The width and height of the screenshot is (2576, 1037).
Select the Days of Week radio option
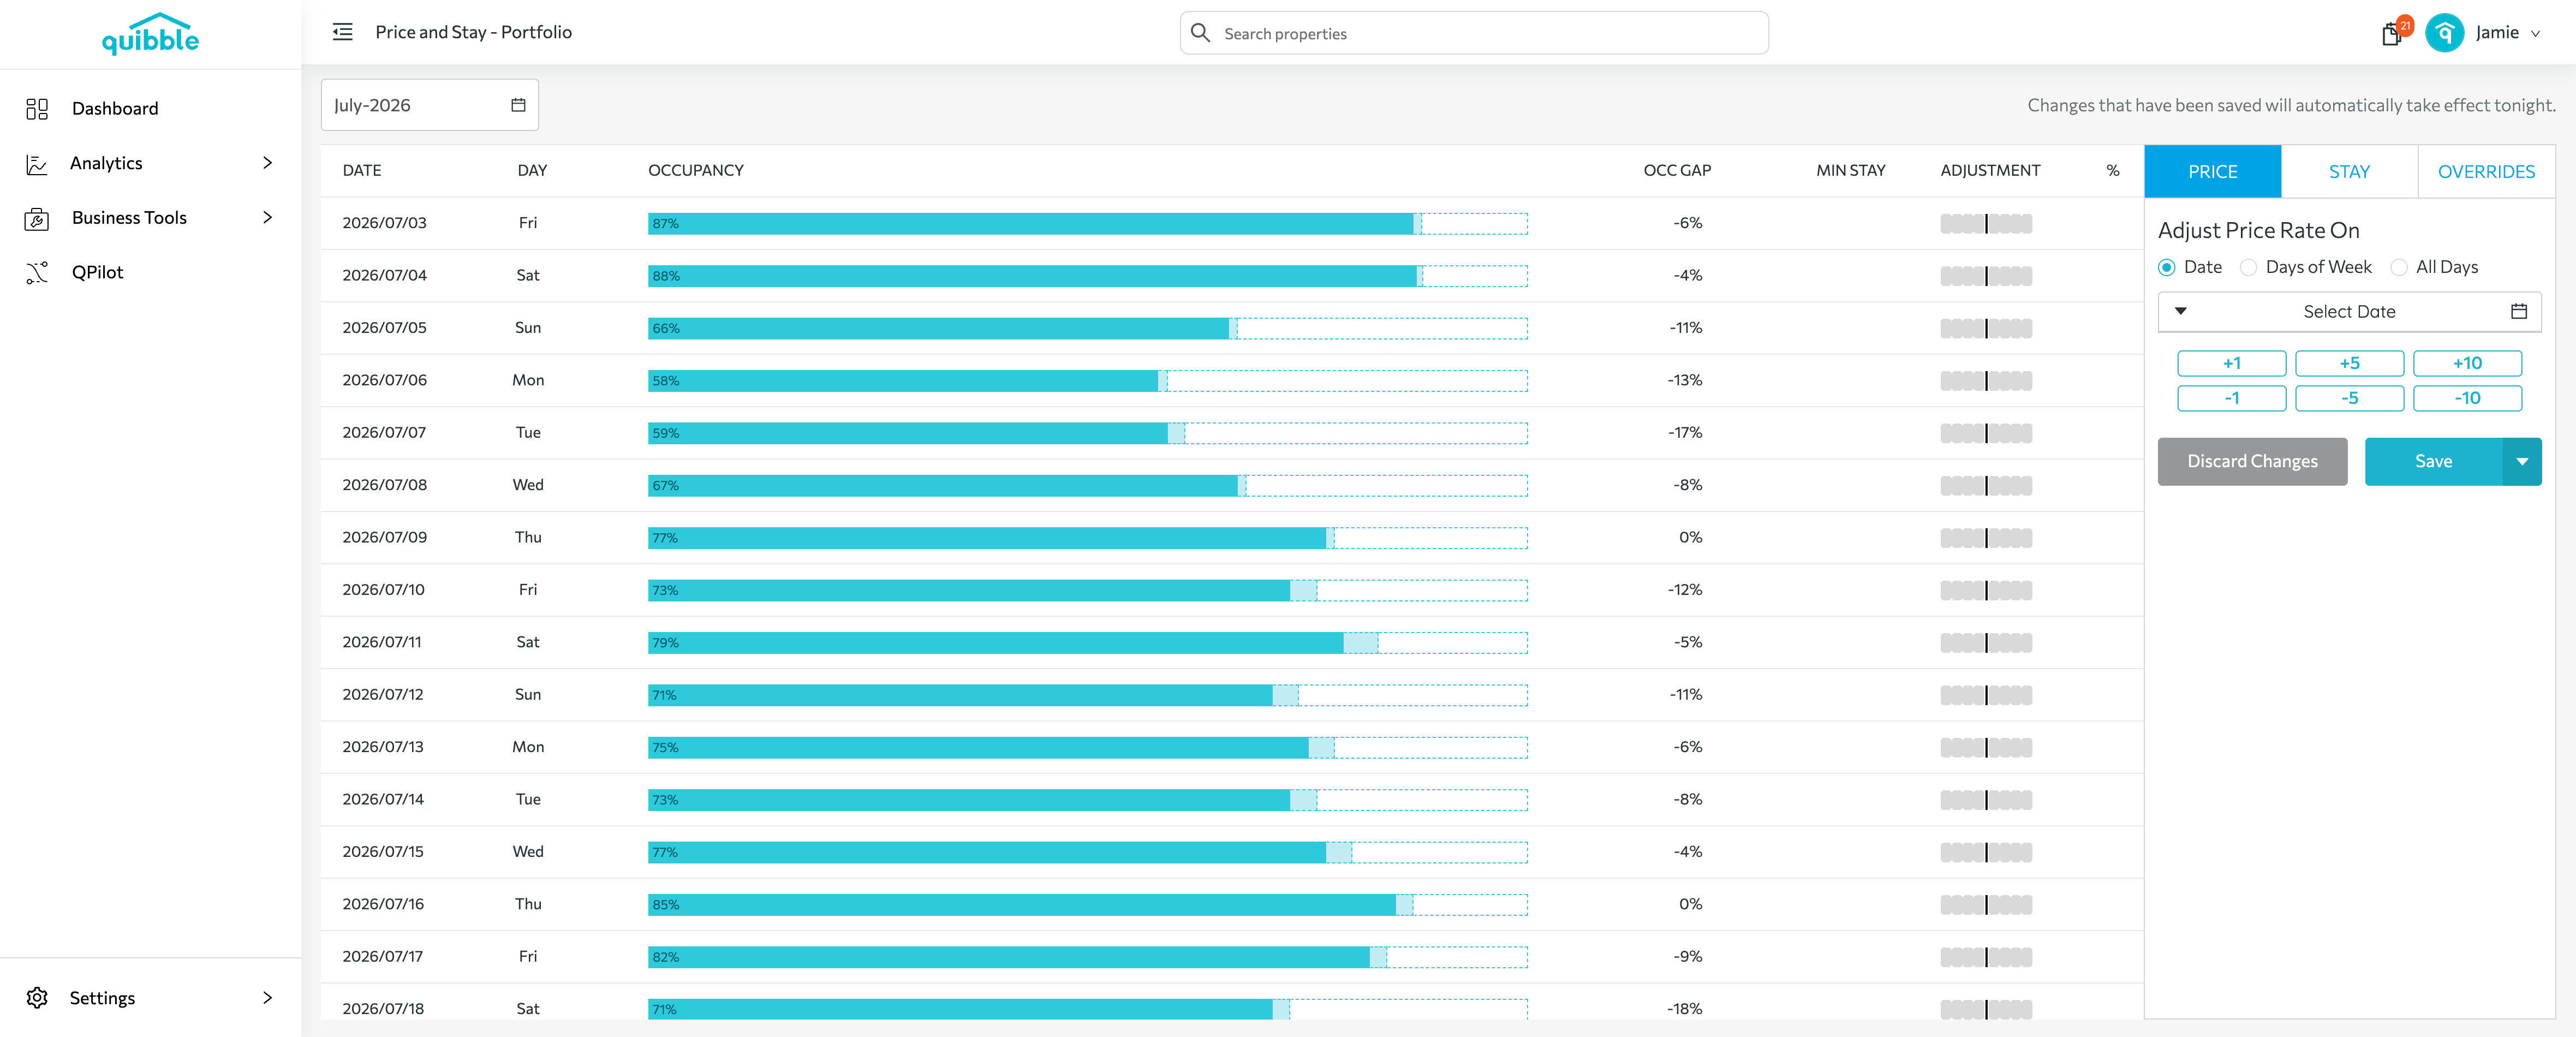2248,268
